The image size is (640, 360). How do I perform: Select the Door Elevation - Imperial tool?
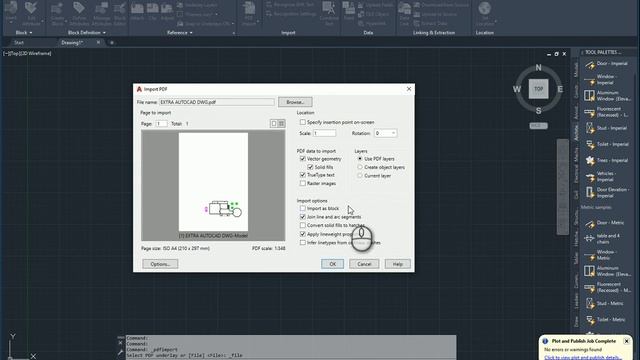coord(607,192)
